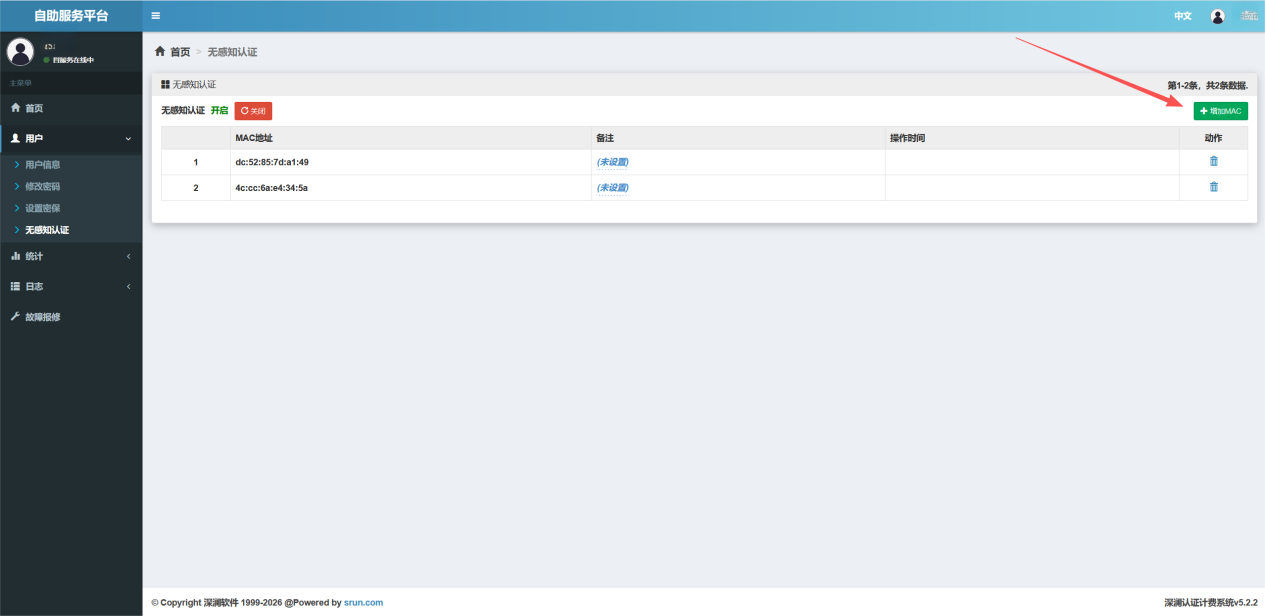Turn off 无感知认证 with the 关闭 button

(253, 111)
